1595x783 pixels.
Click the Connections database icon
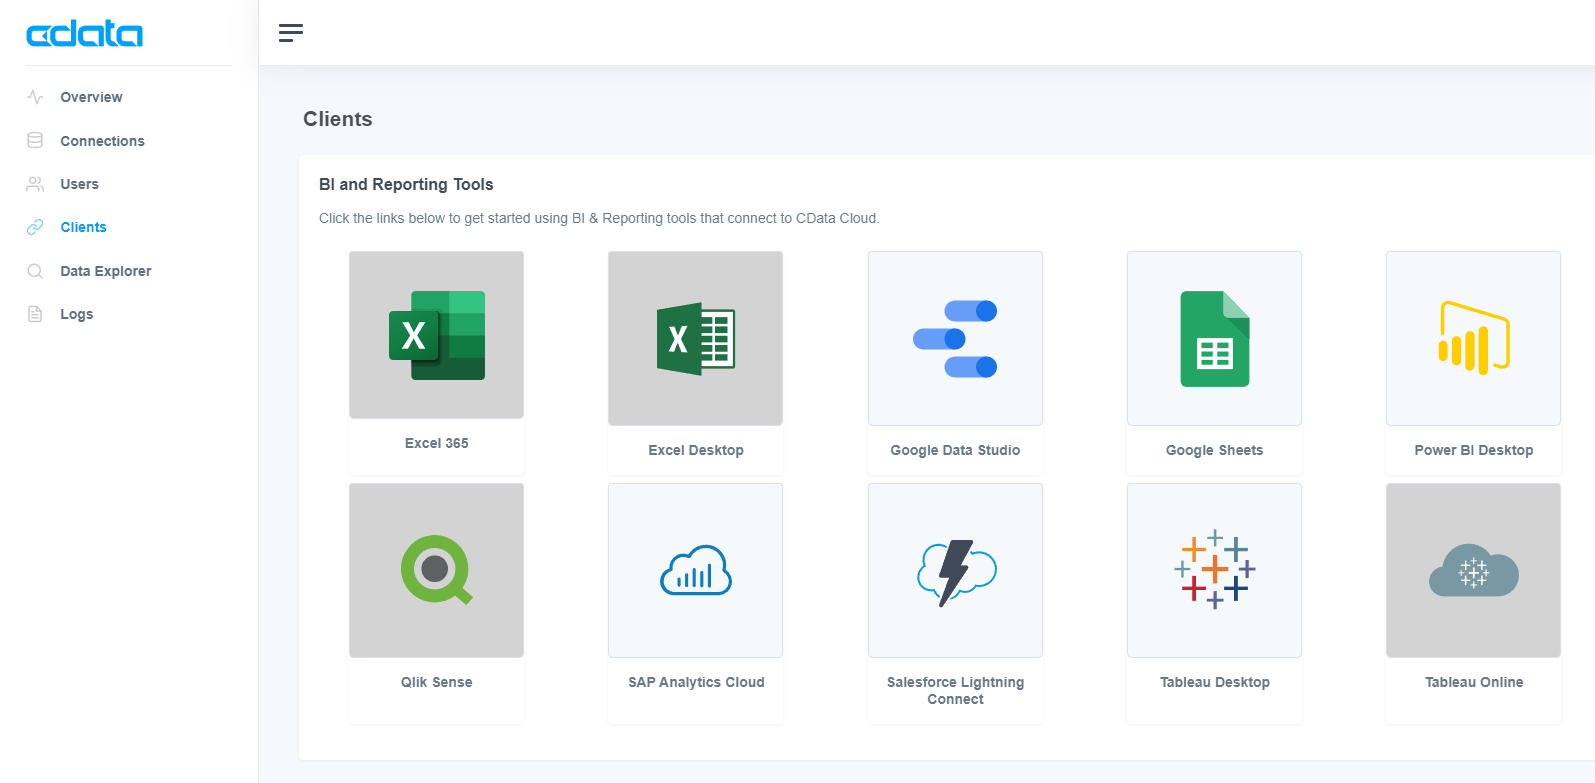tap(35, 141)
